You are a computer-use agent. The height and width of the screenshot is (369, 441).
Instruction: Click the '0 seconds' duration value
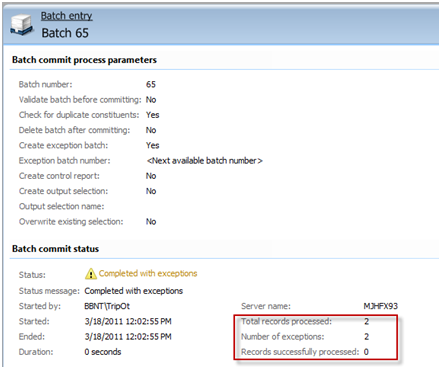[103, 352]
